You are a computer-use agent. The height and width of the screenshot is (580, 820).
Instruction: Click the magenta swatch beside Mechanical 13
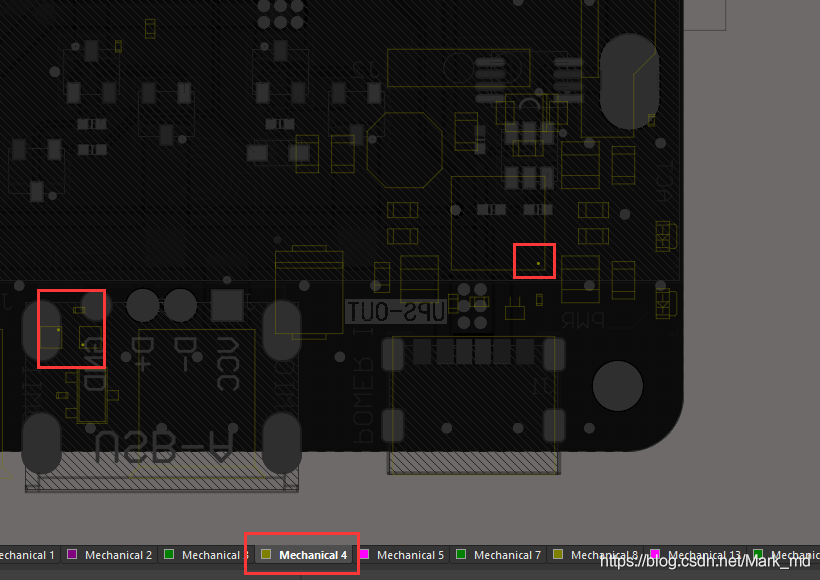[655, 555]
